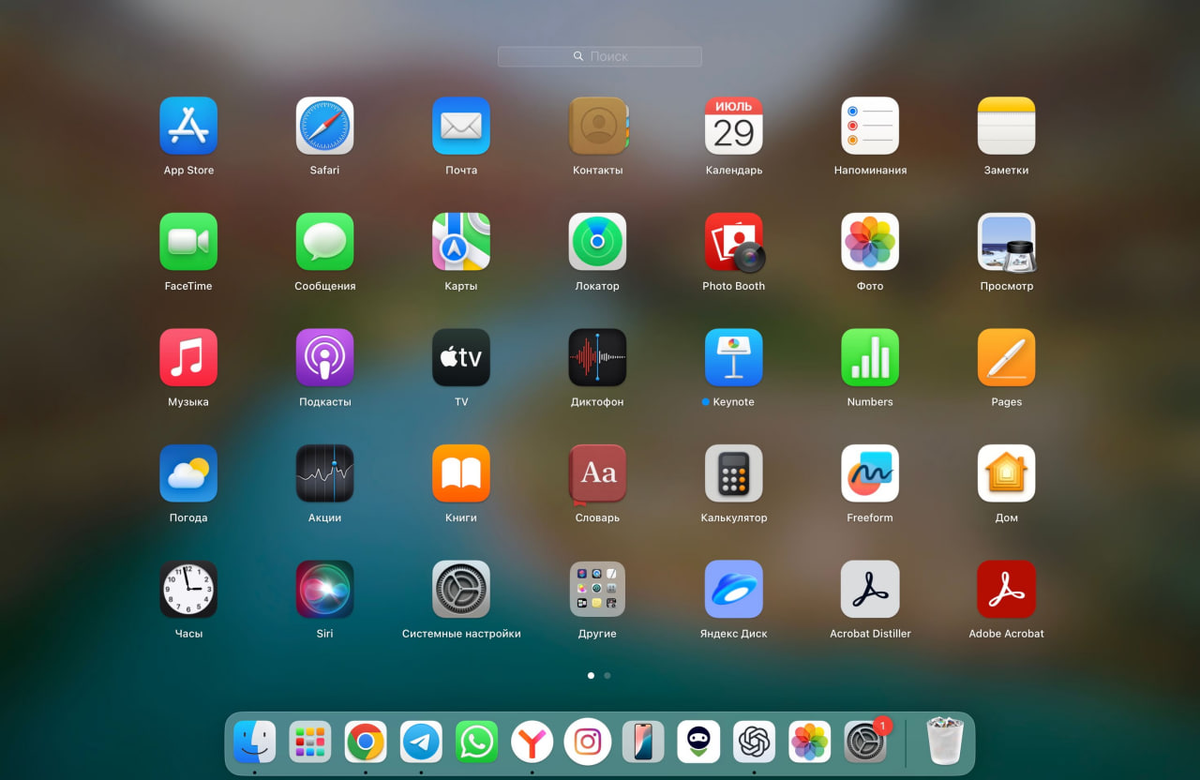1200x780 pixels.
Task: Launch FaceTime
Action: (x=188, y=242)
